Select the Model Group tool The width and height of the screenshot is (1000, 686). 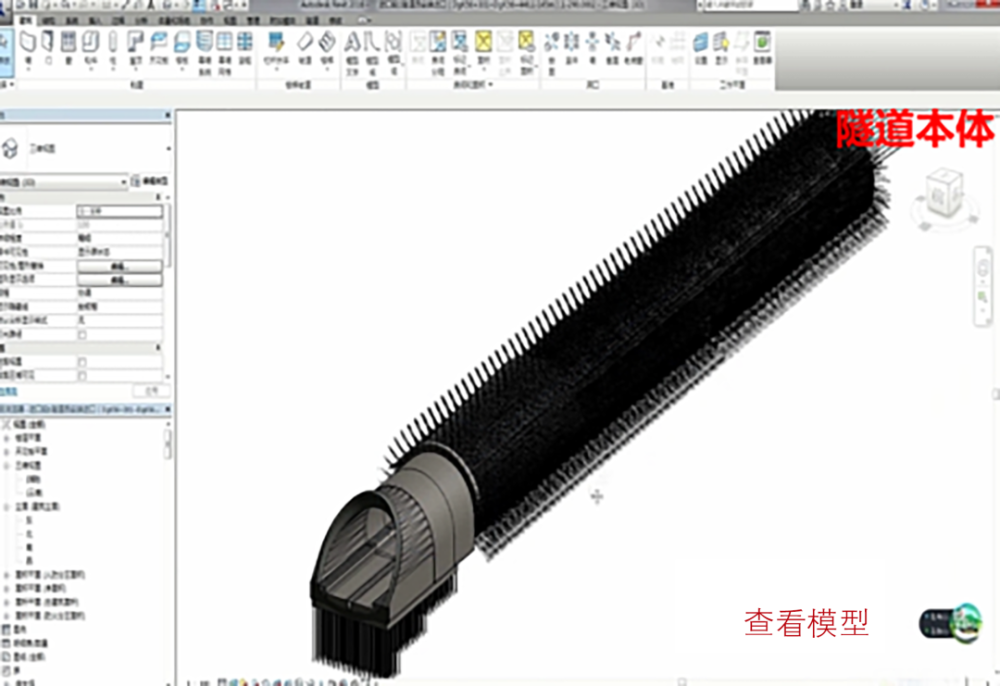coord(393,52)
